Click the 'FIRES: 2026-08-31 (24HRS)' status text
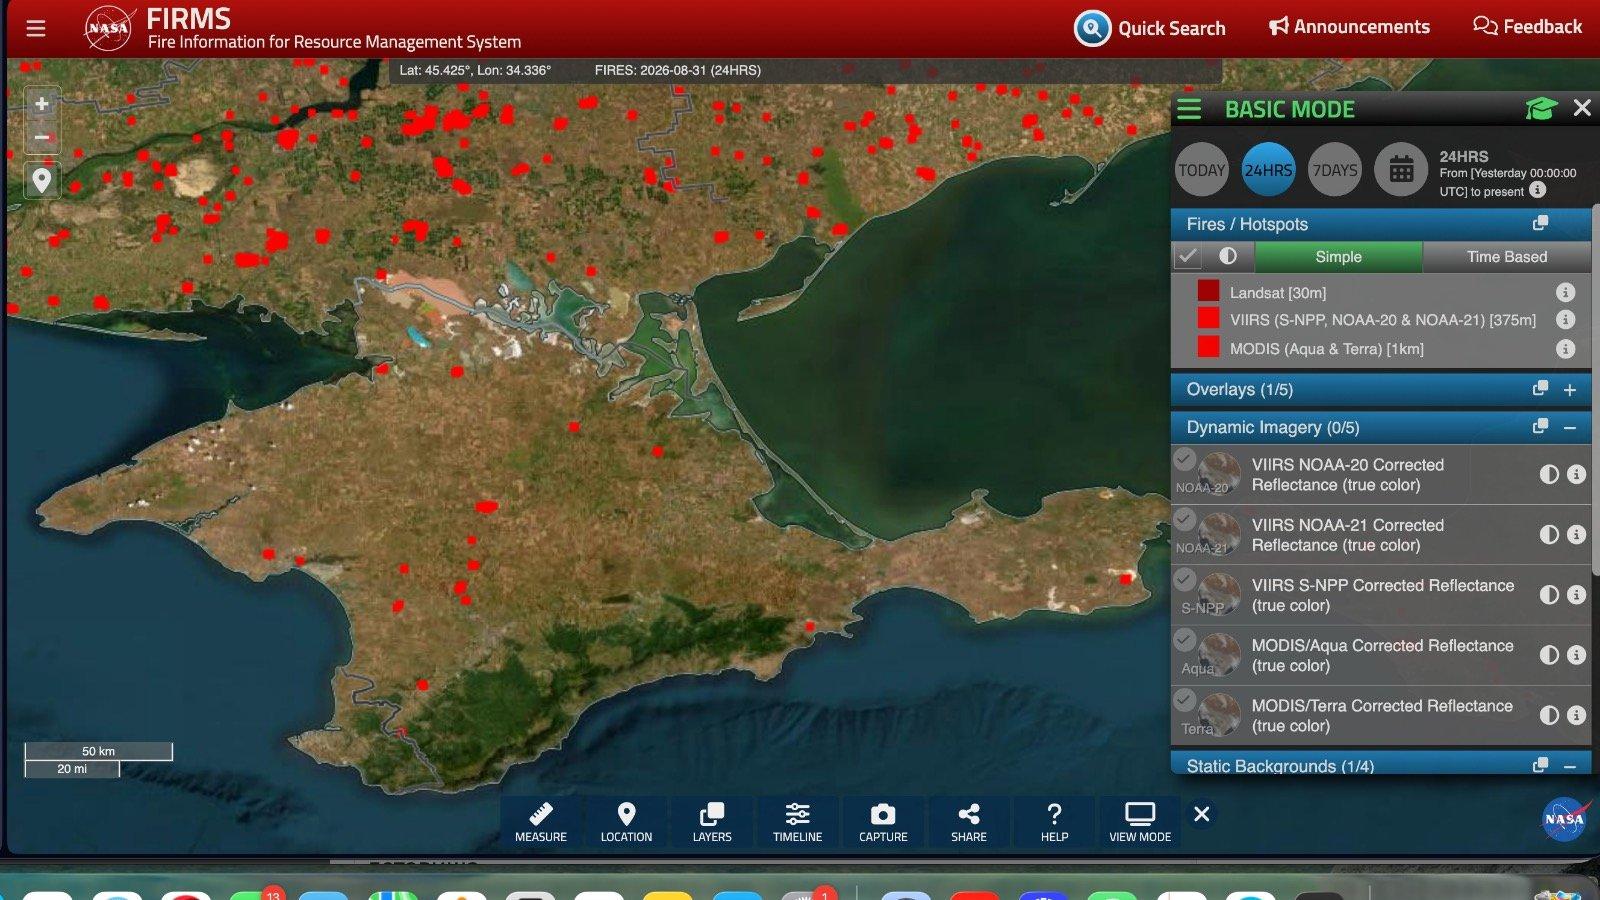This screenshot has height=900, width=1600. coord(678,70)
